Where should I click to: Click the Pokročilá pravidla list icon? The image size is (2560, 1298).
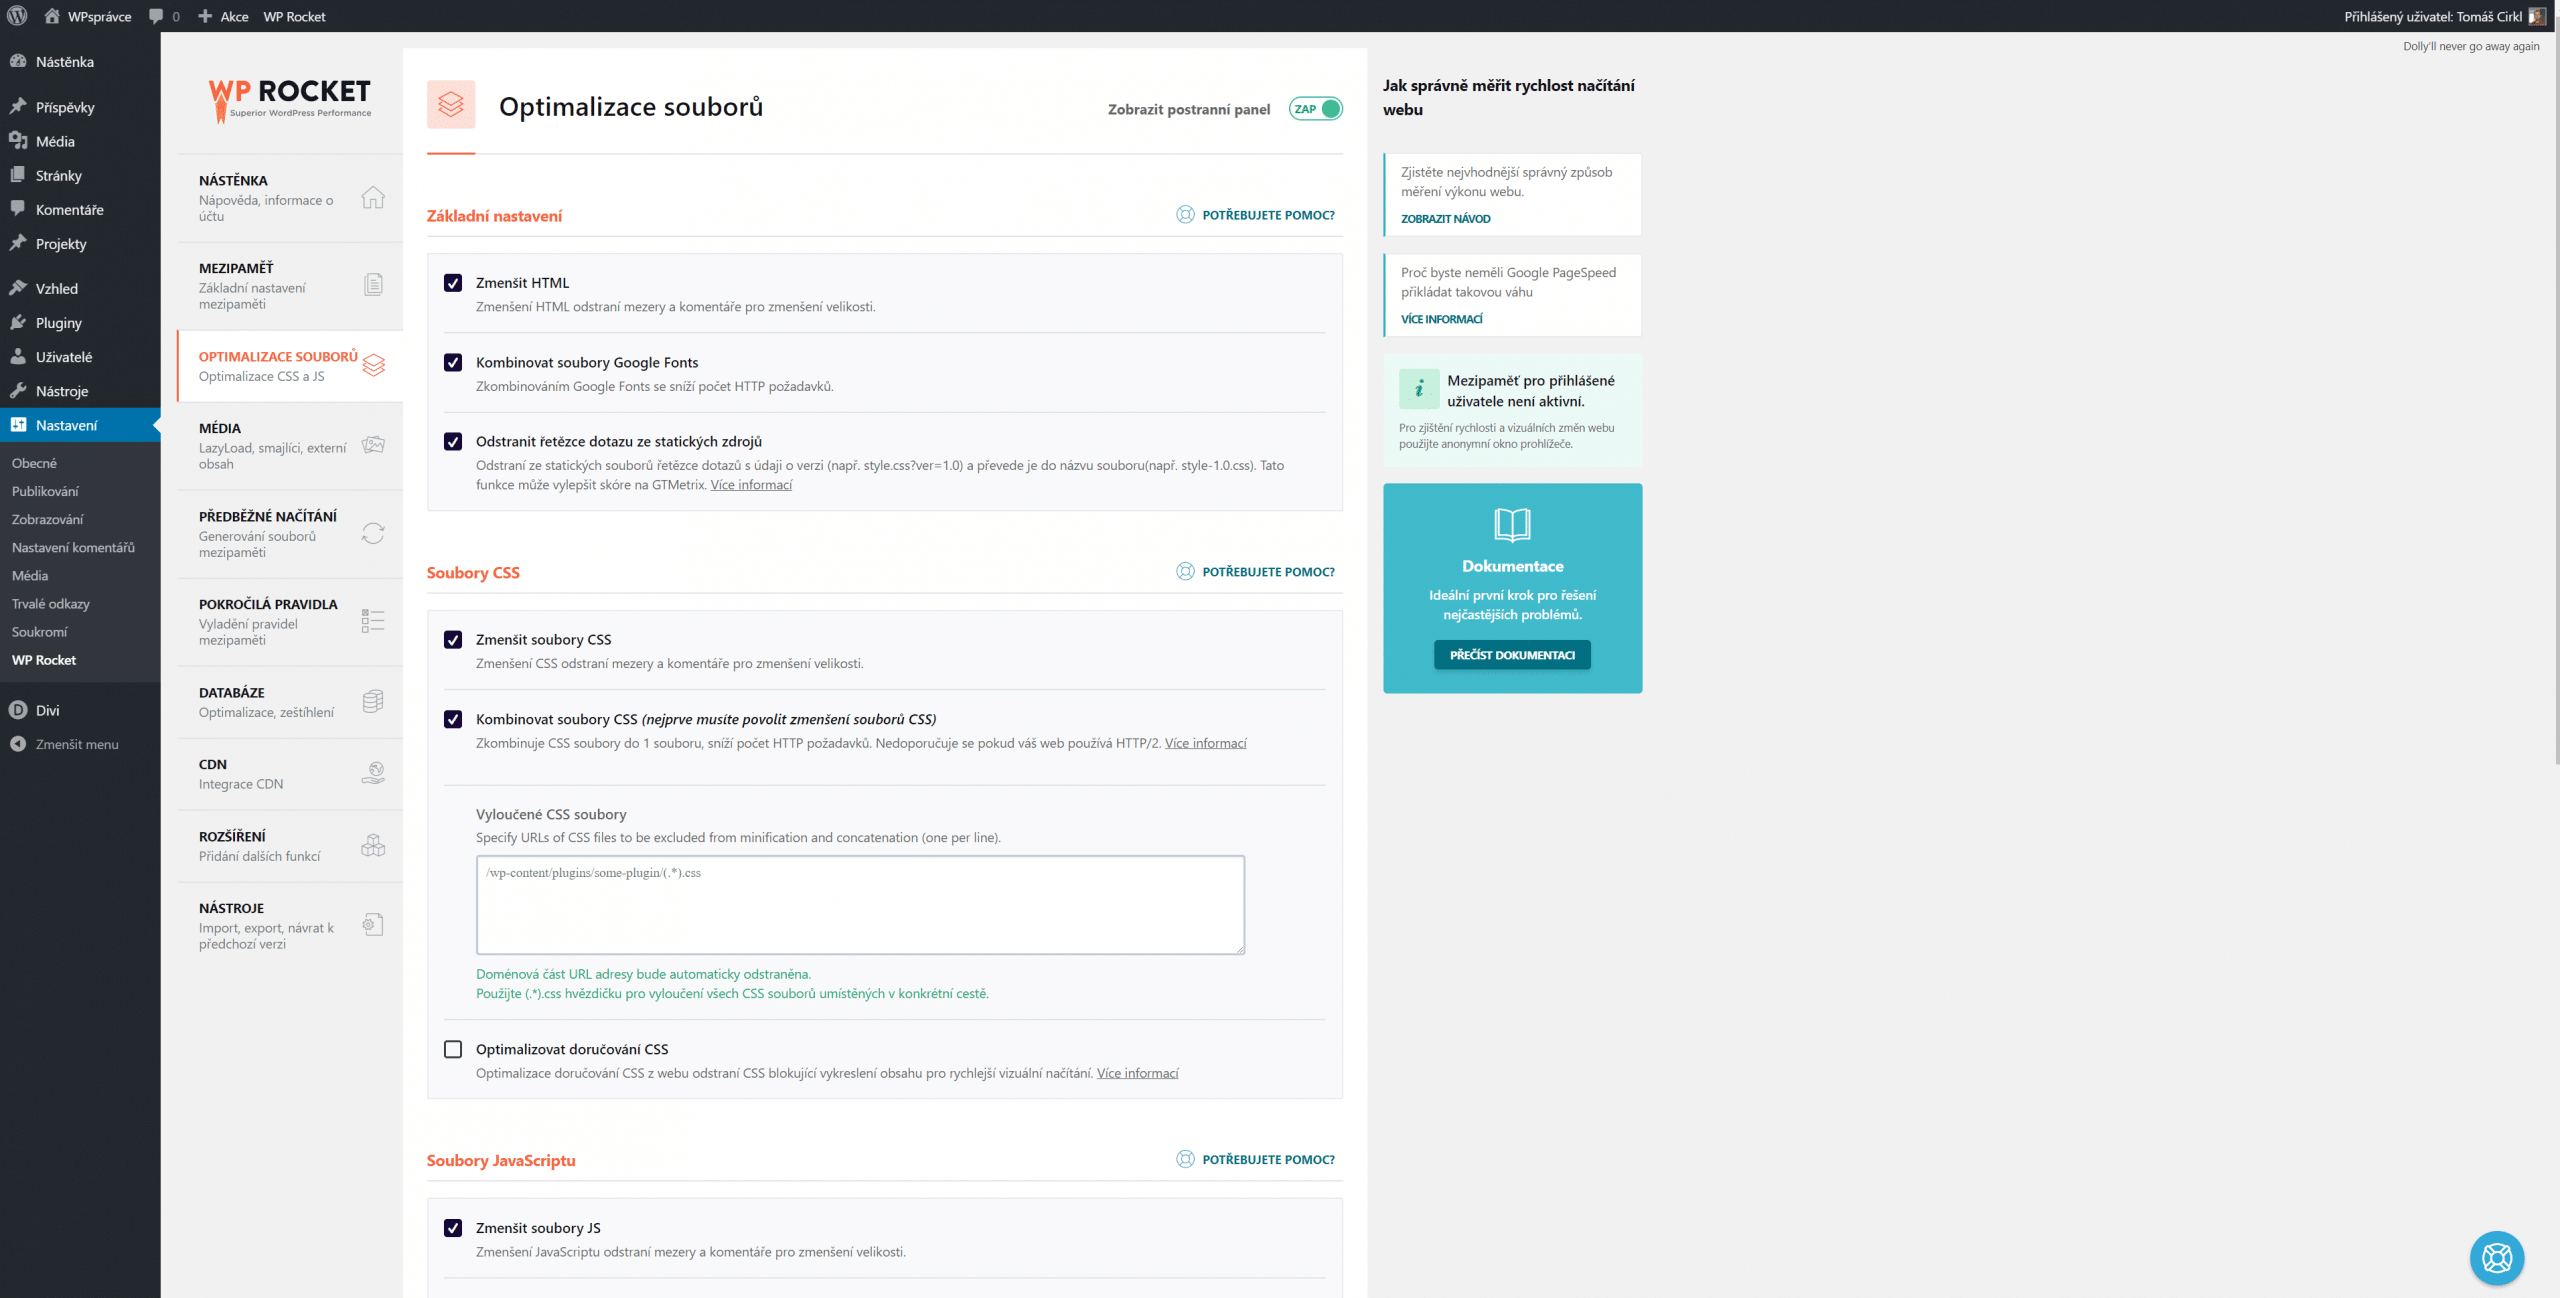click(x=373, y=621)
